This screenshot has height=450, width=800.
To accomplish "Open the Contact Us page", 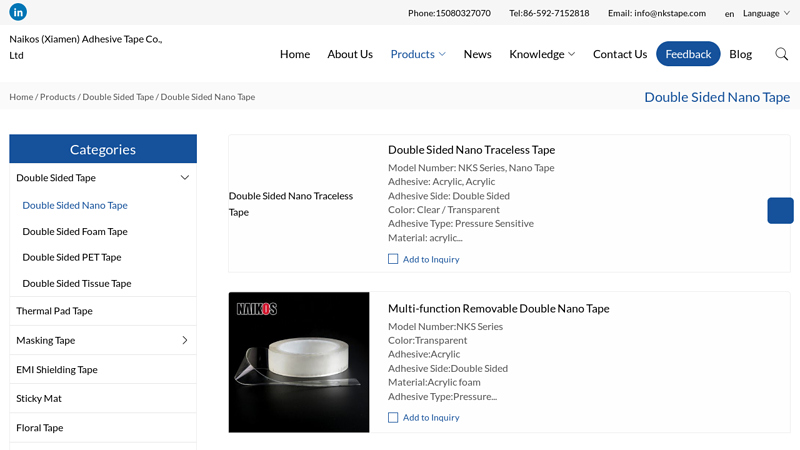I will click(620, 54).
